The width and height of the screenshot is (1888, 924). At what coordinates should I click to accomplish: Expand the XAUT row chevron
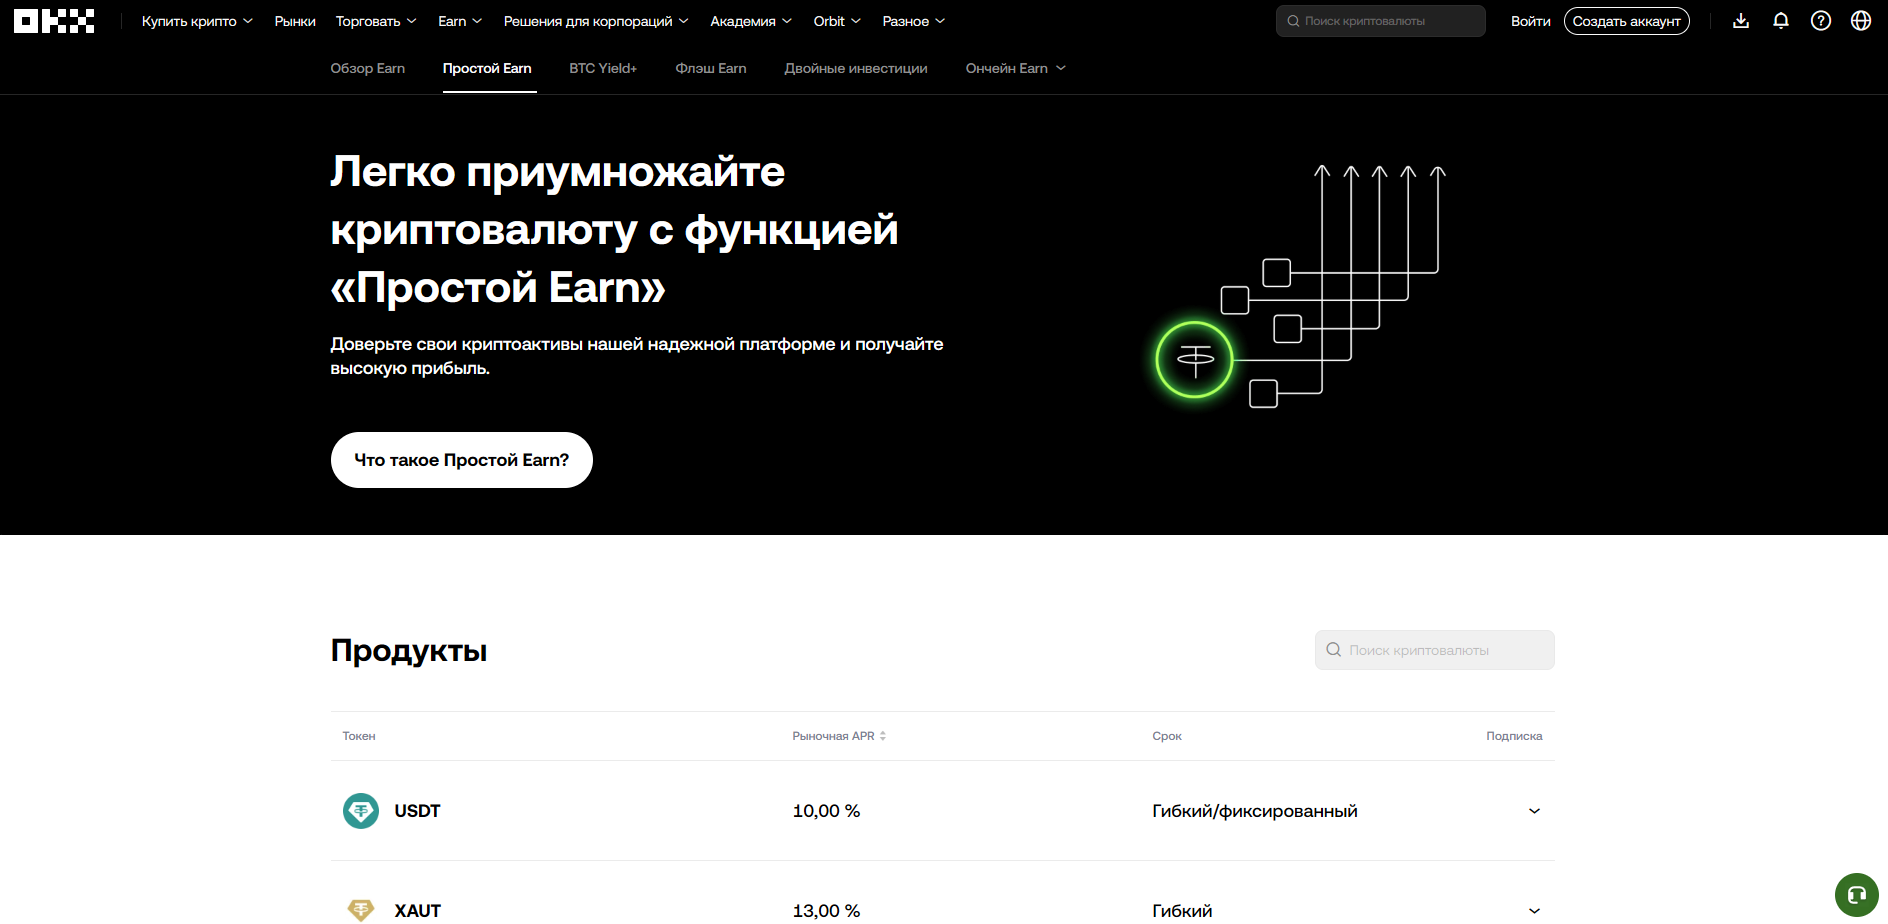pyautogui.click(x=1534, y=911)
